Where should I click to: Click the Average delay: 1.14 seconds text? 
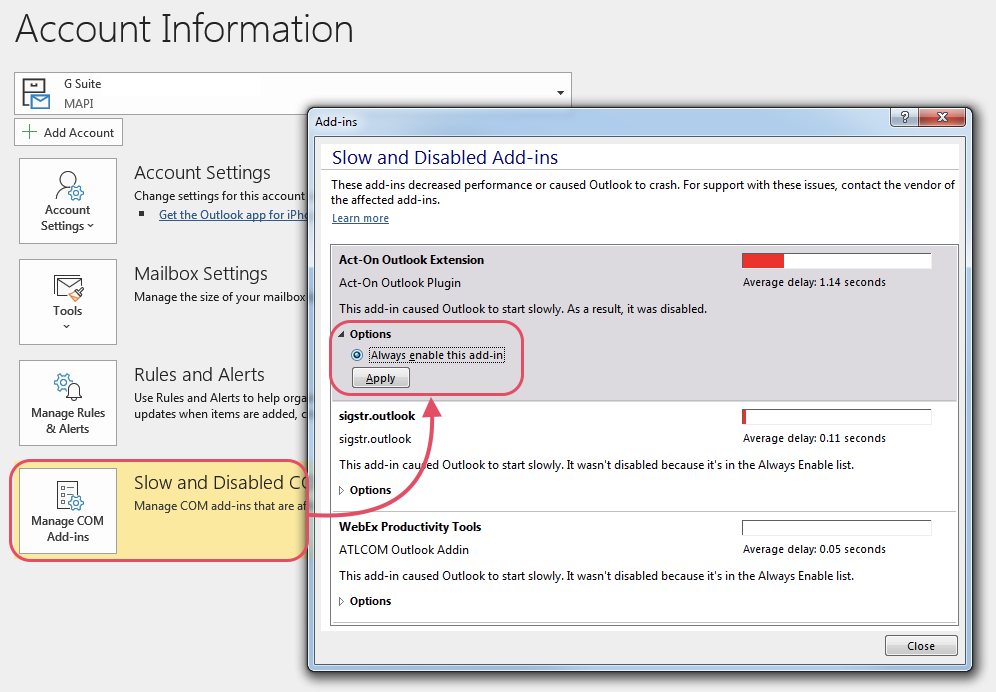tap(814, 282)
